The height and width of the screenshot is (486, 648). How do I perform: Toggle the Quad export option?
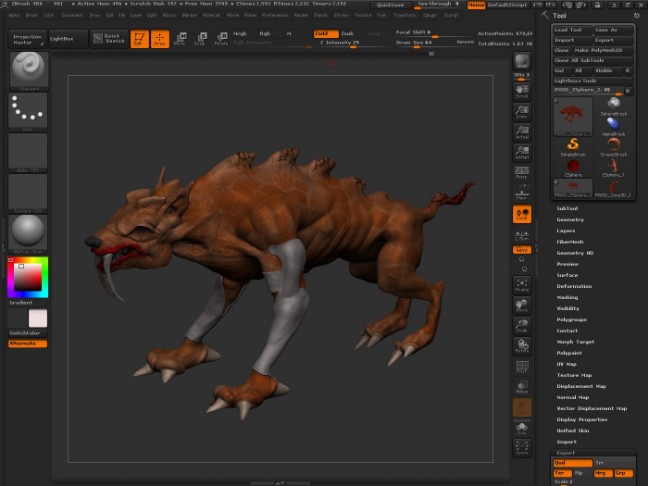point(572,463)
